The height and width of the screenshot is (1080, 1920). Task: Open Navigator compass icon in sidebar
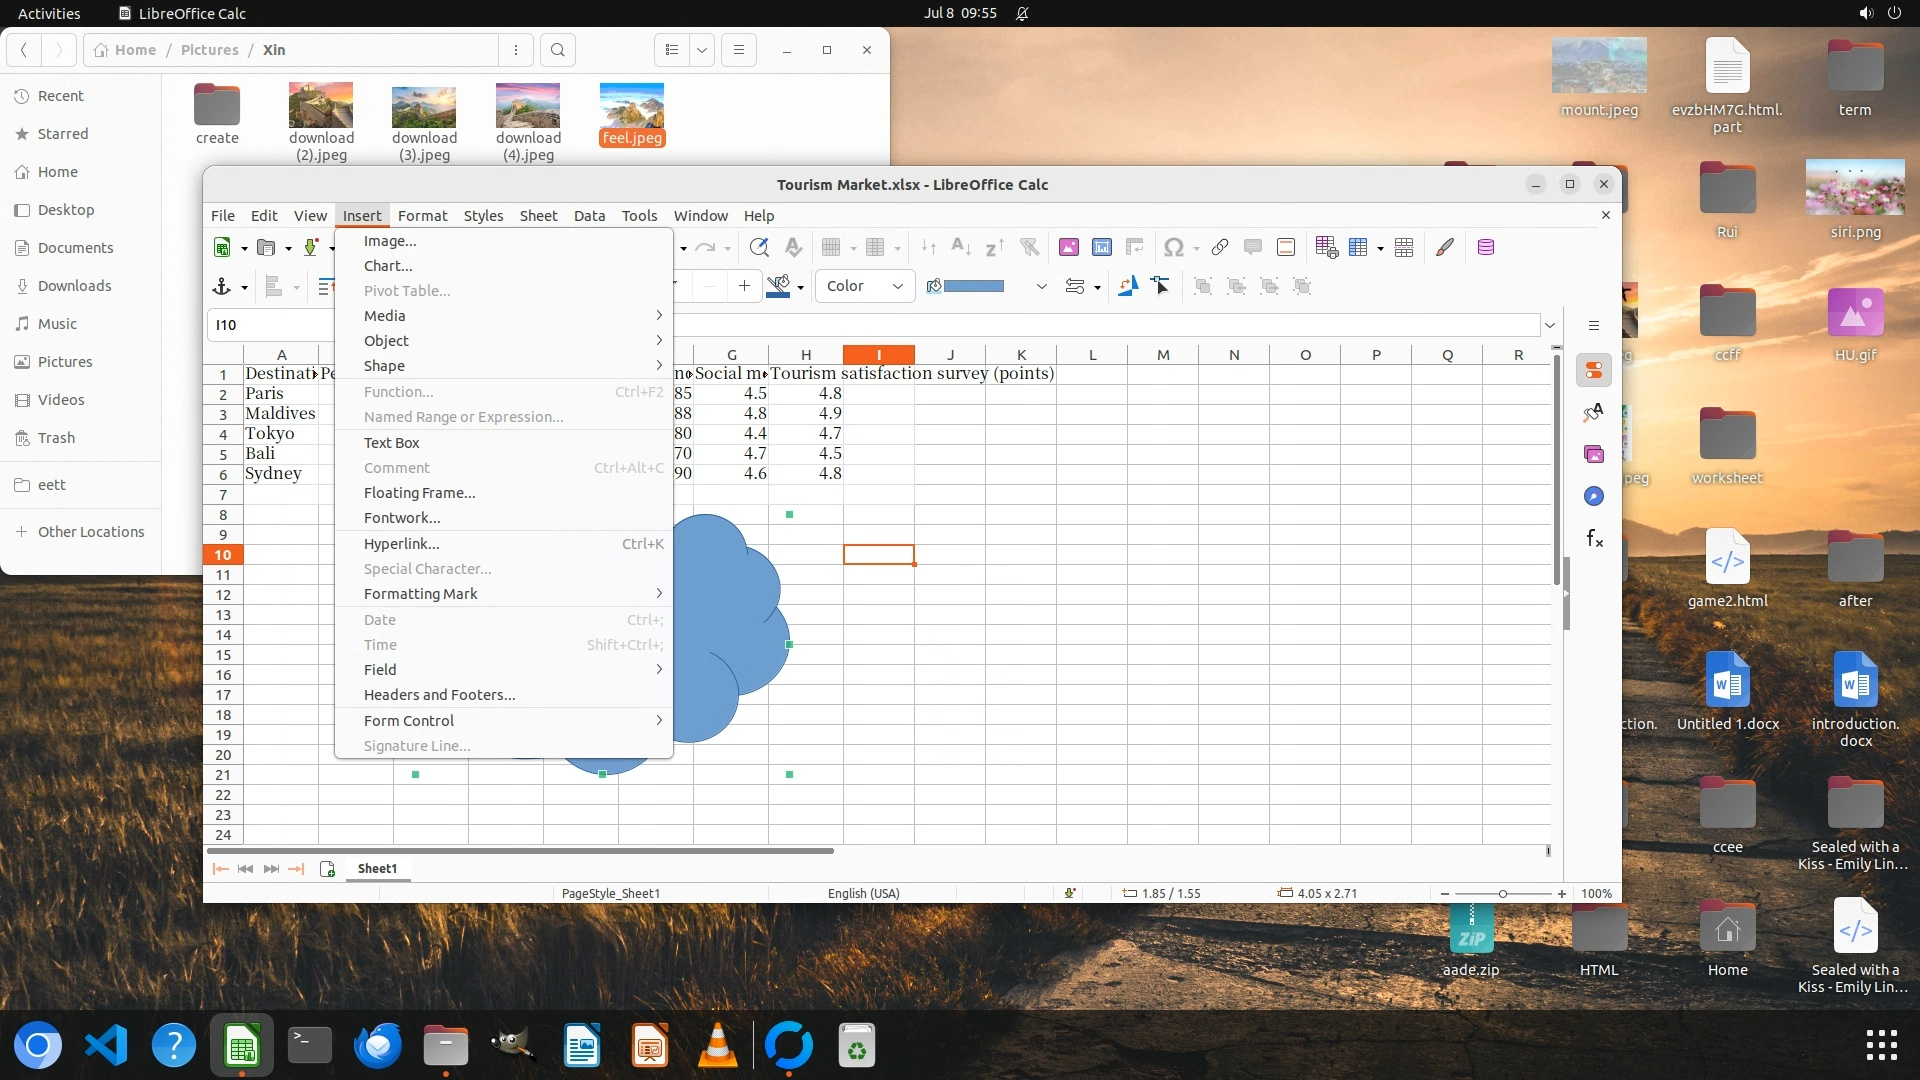click(1594, 497)
